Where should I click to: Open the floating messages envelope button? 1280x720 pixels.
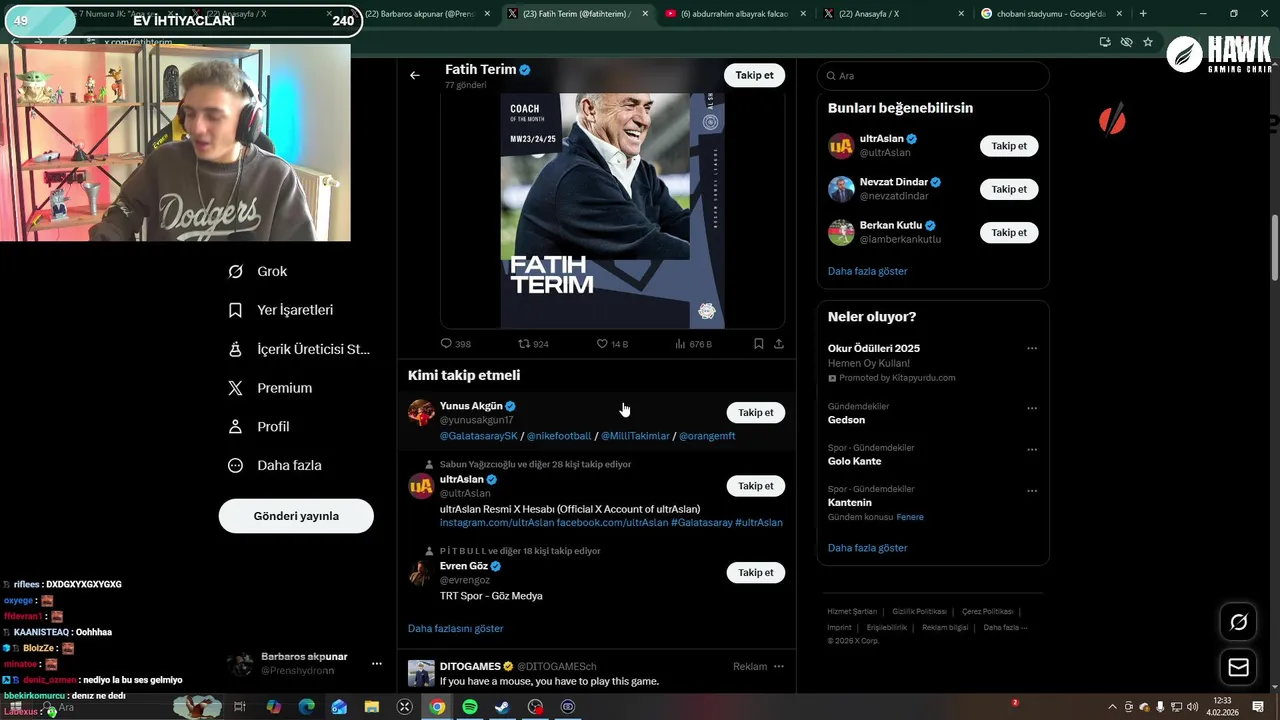[1239, 667]
